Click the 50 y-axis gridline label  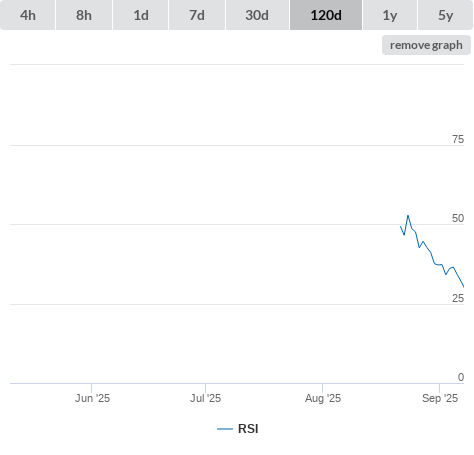[x=458, y=218]
